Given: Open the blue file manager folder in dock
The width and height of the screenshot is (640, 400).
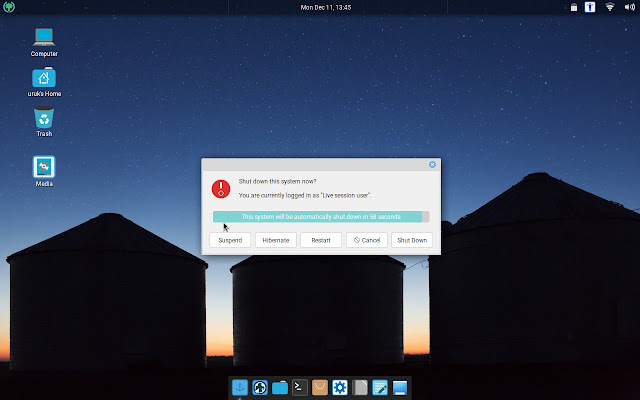Looking at the screenshot, I should (x=280, y=387).
